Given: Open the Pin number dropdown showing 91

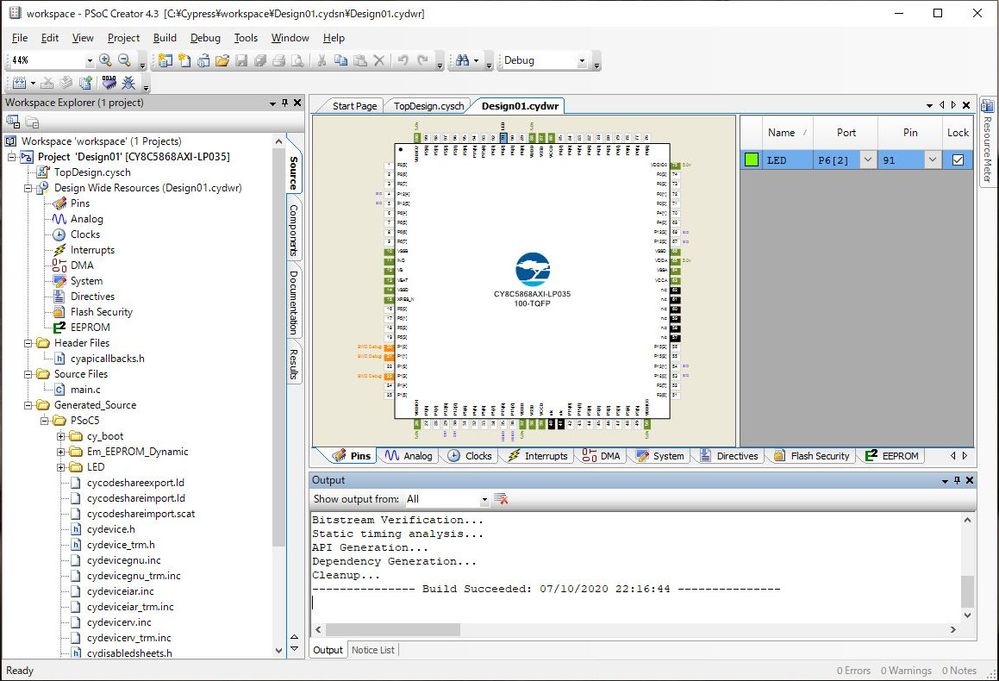Looking at the screenshot, I should [931, 159].
